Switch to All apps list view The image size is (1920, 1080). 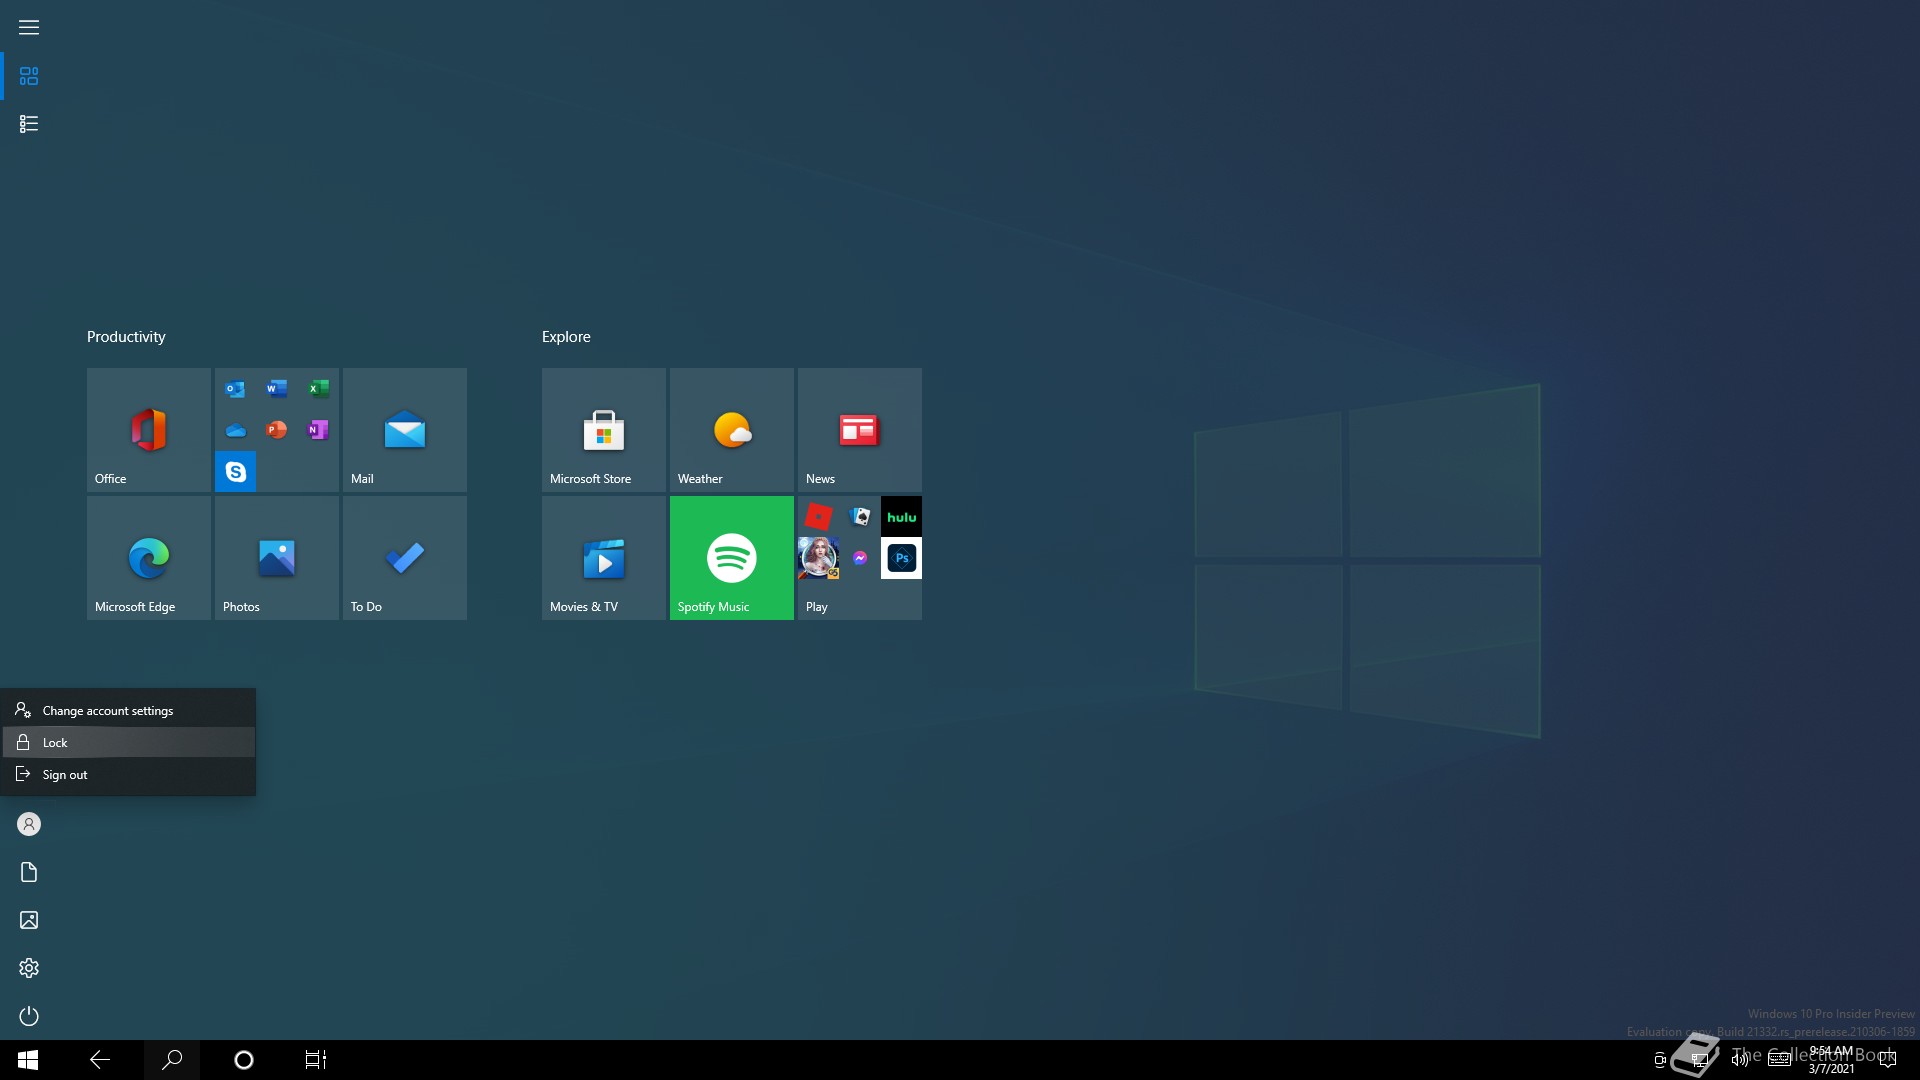point(29,124)
